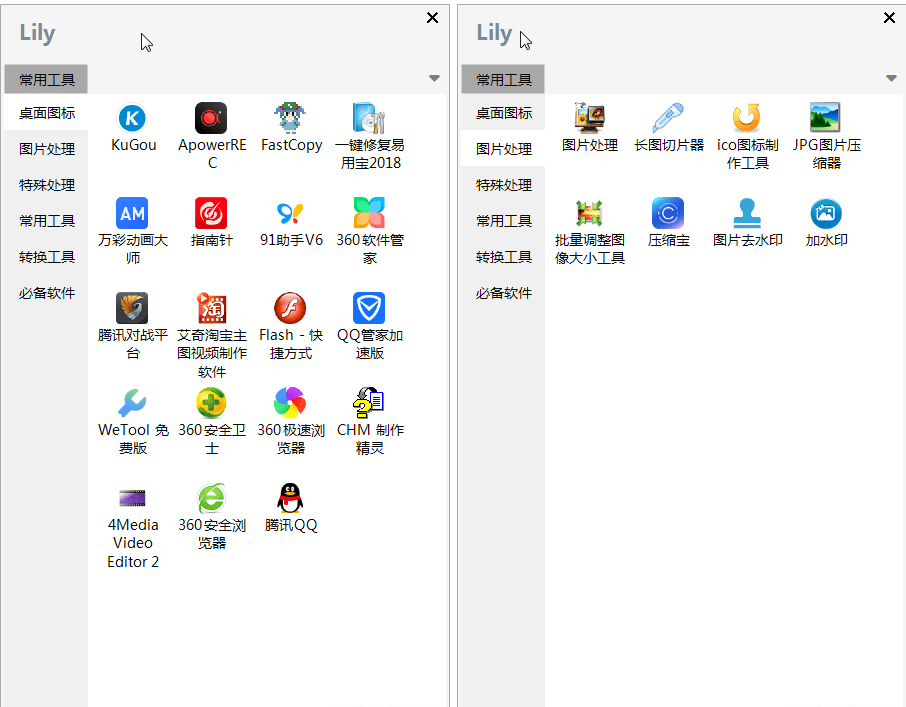Viewport: 906px width, 707px height.
Task: Open 批量调整图像大小工具 icon
Action: click(589, 213)
